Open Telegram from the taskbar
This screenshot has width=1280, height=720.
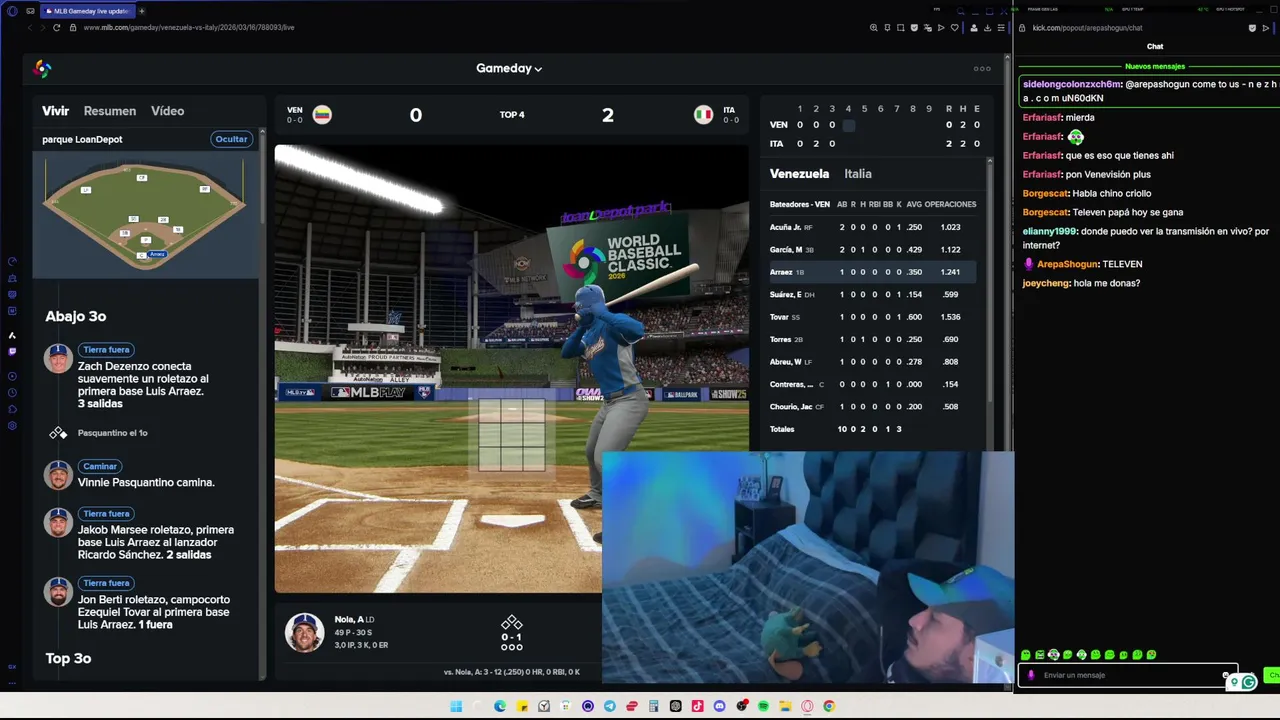[610, 706]
